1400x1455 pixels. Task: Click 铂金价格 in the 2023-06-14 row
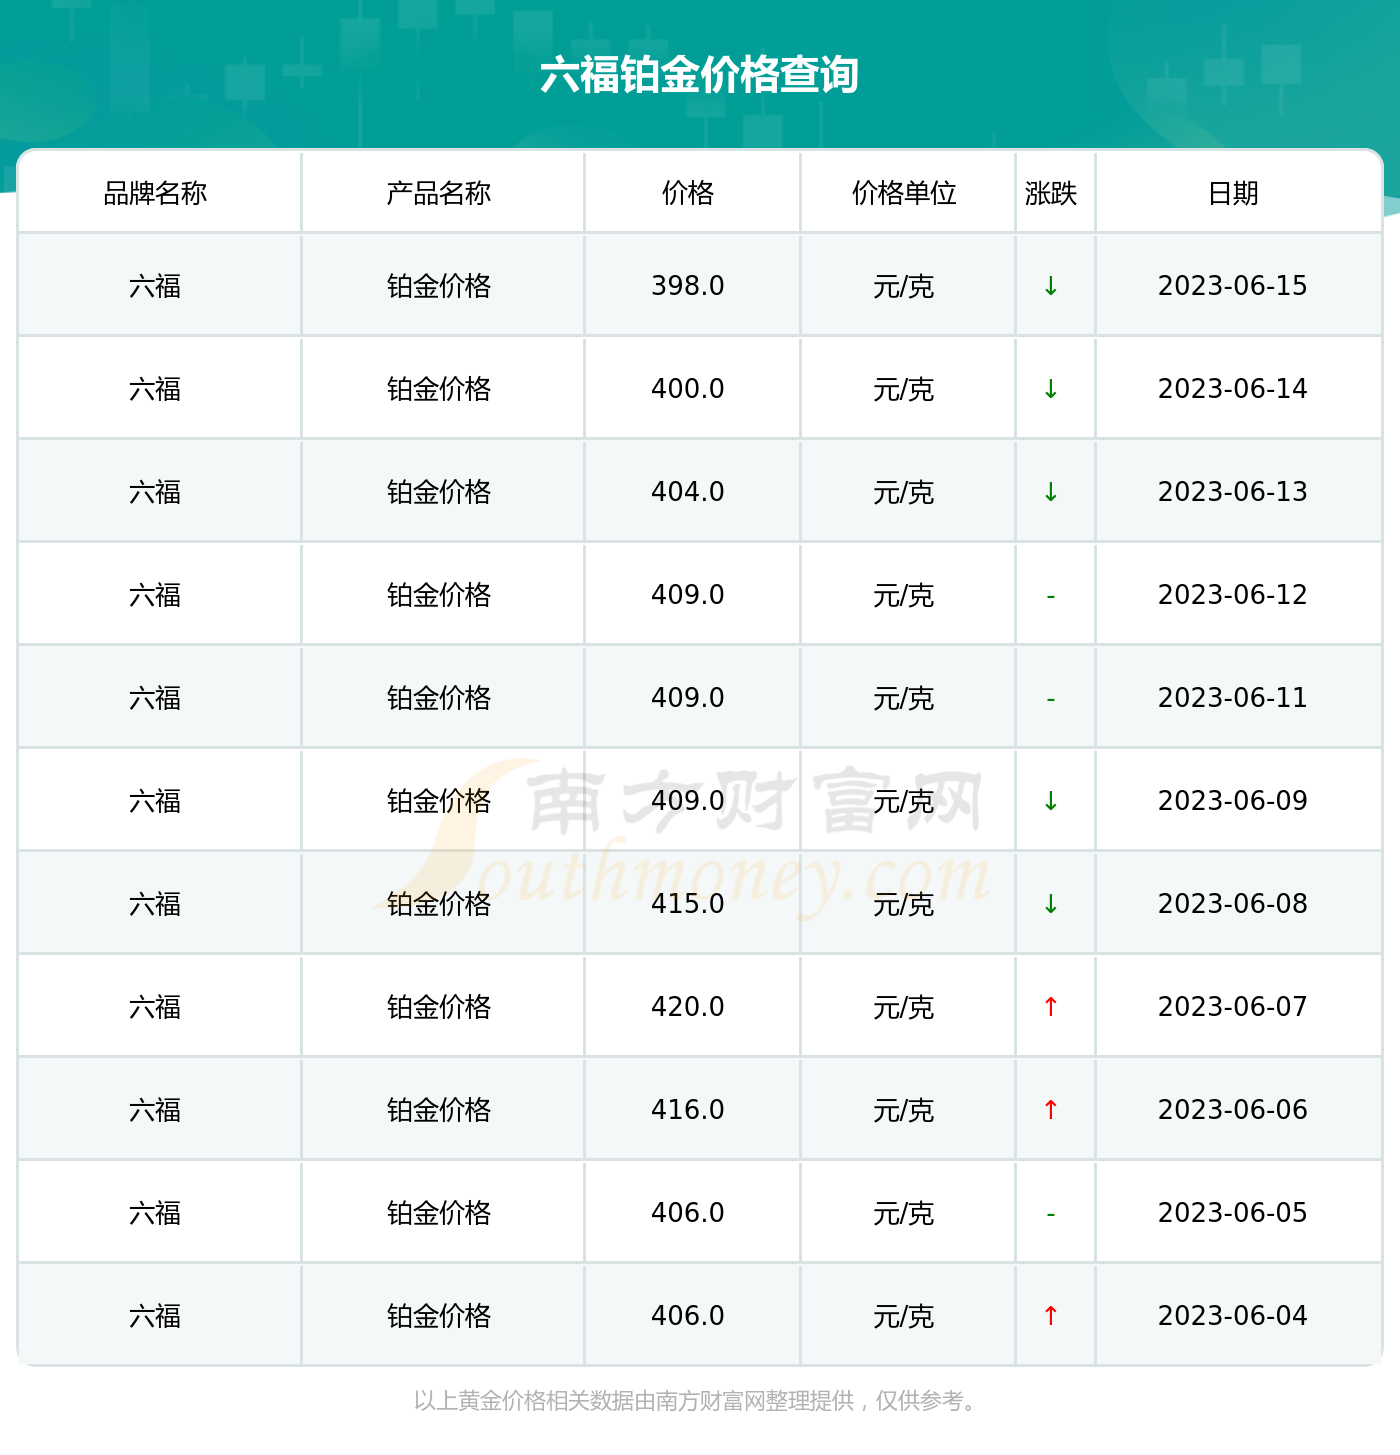(439, 390)
